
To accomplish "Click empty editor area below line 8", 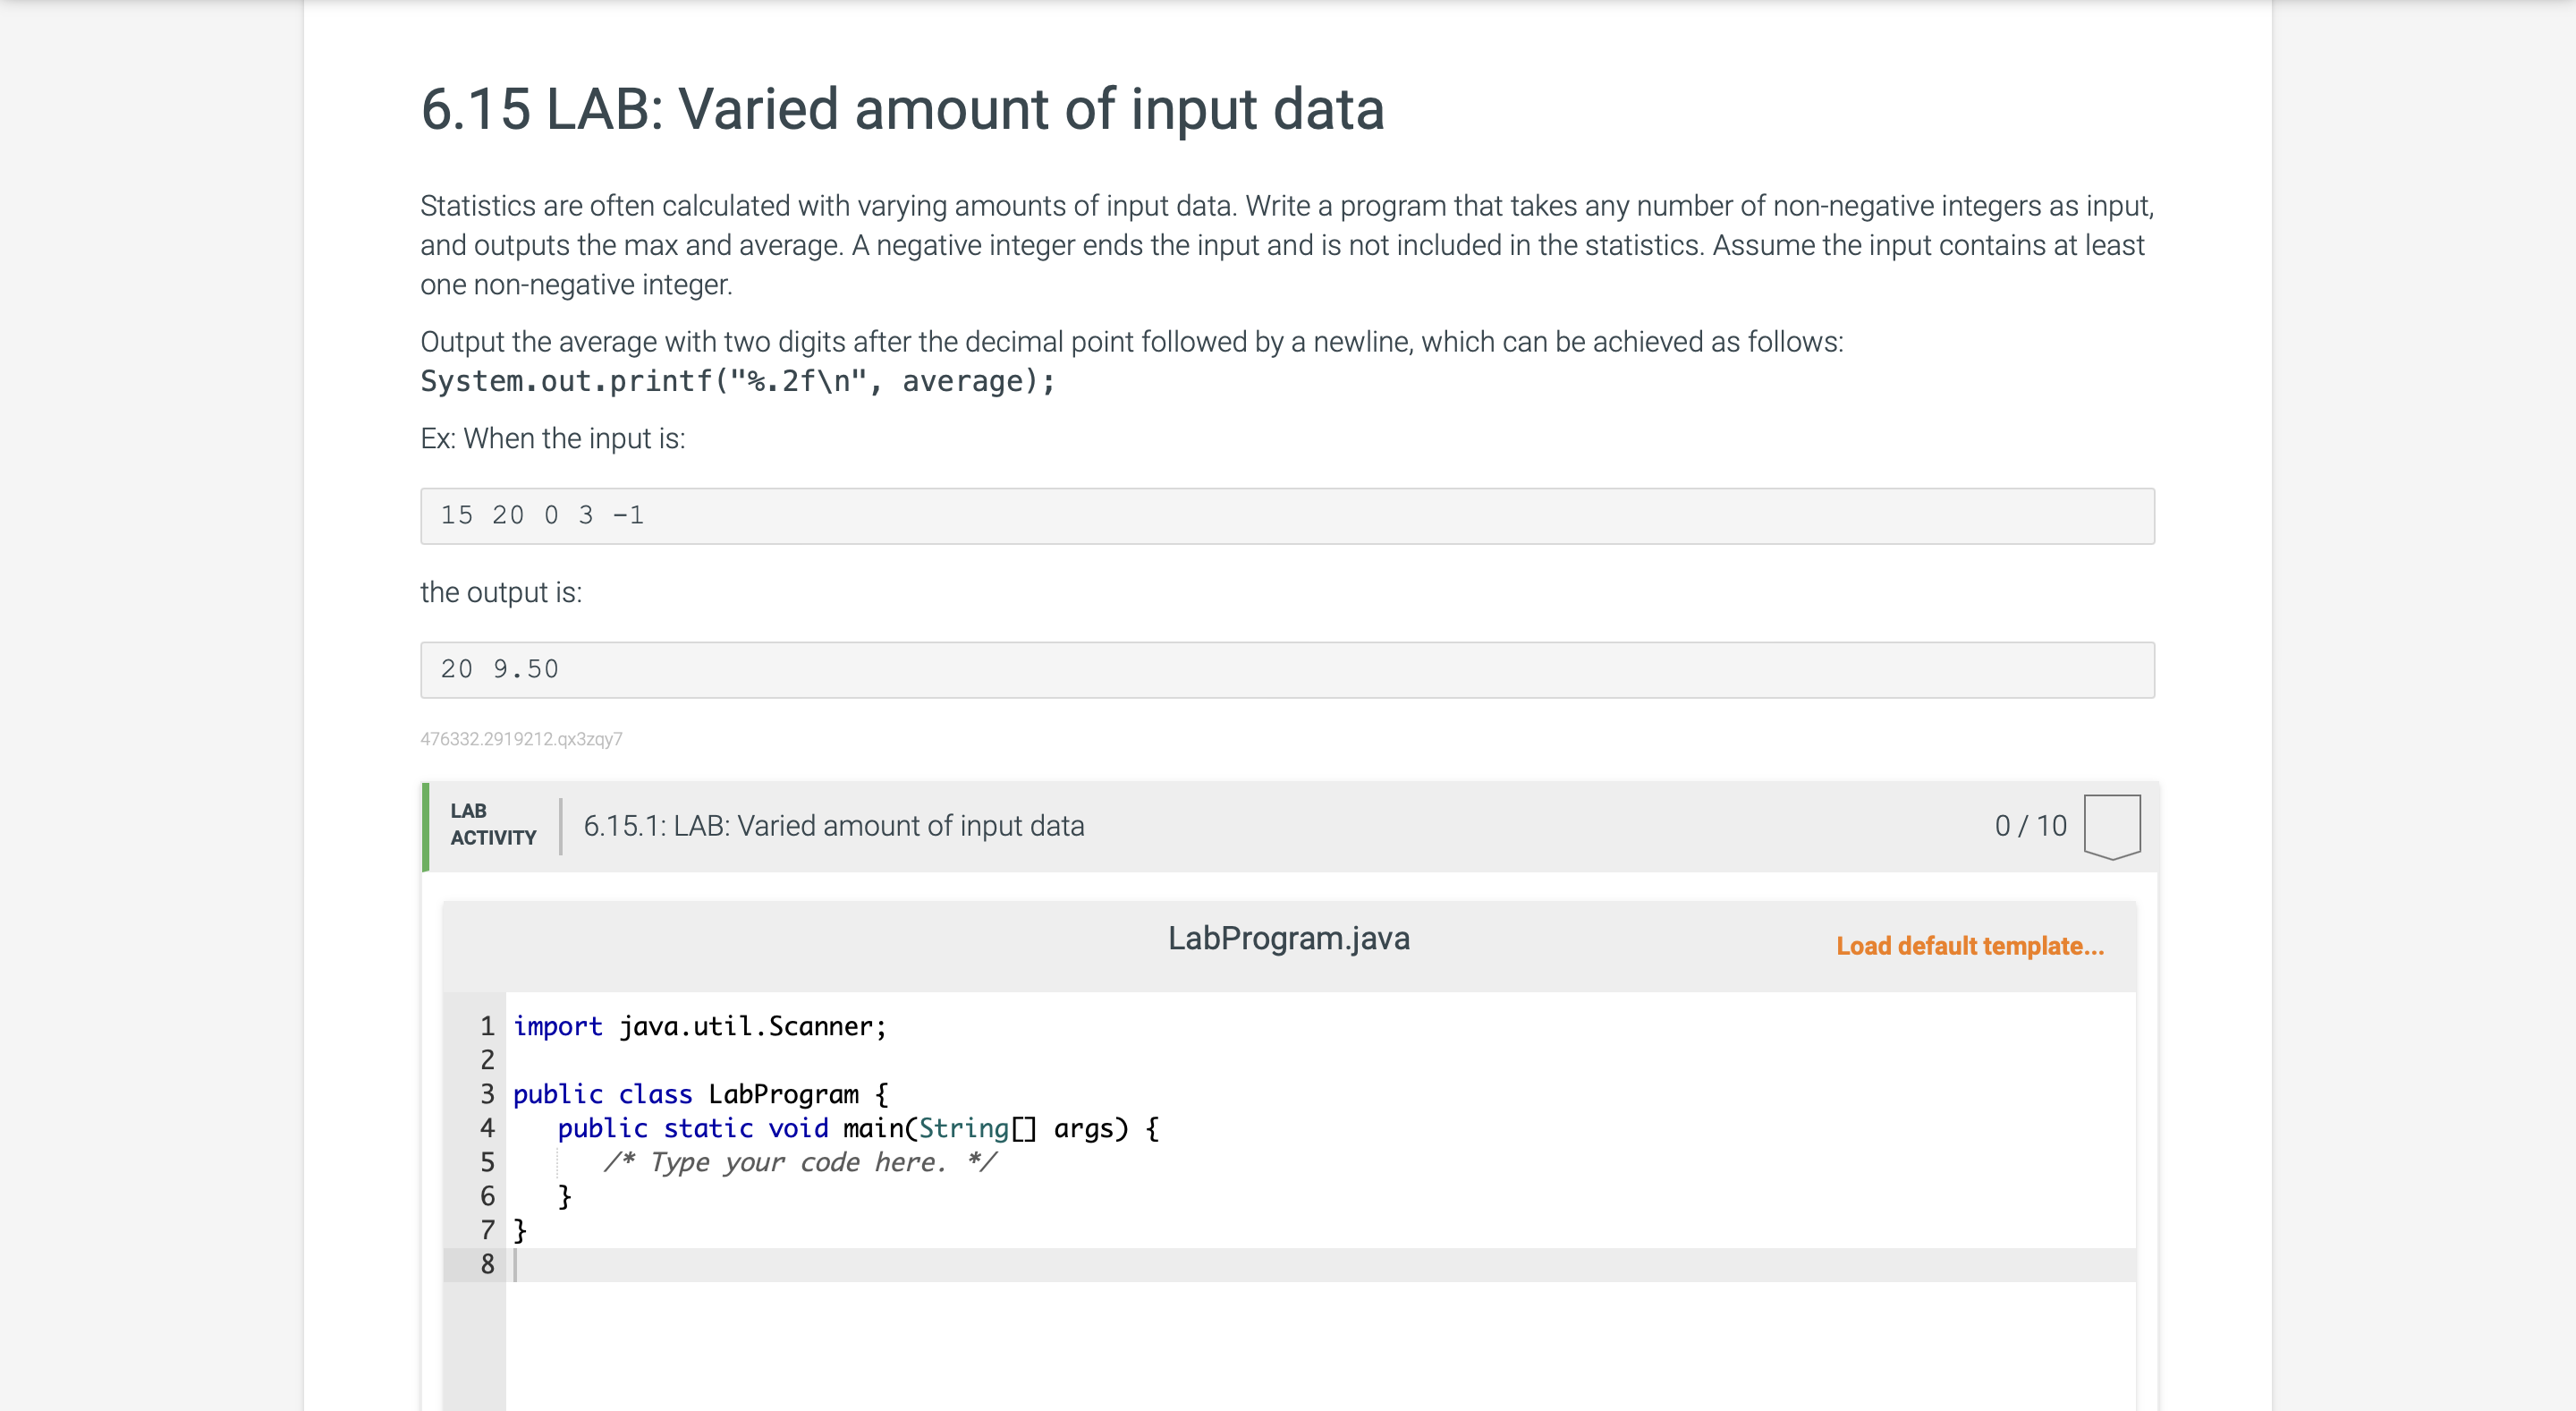I will 1320,1346.
